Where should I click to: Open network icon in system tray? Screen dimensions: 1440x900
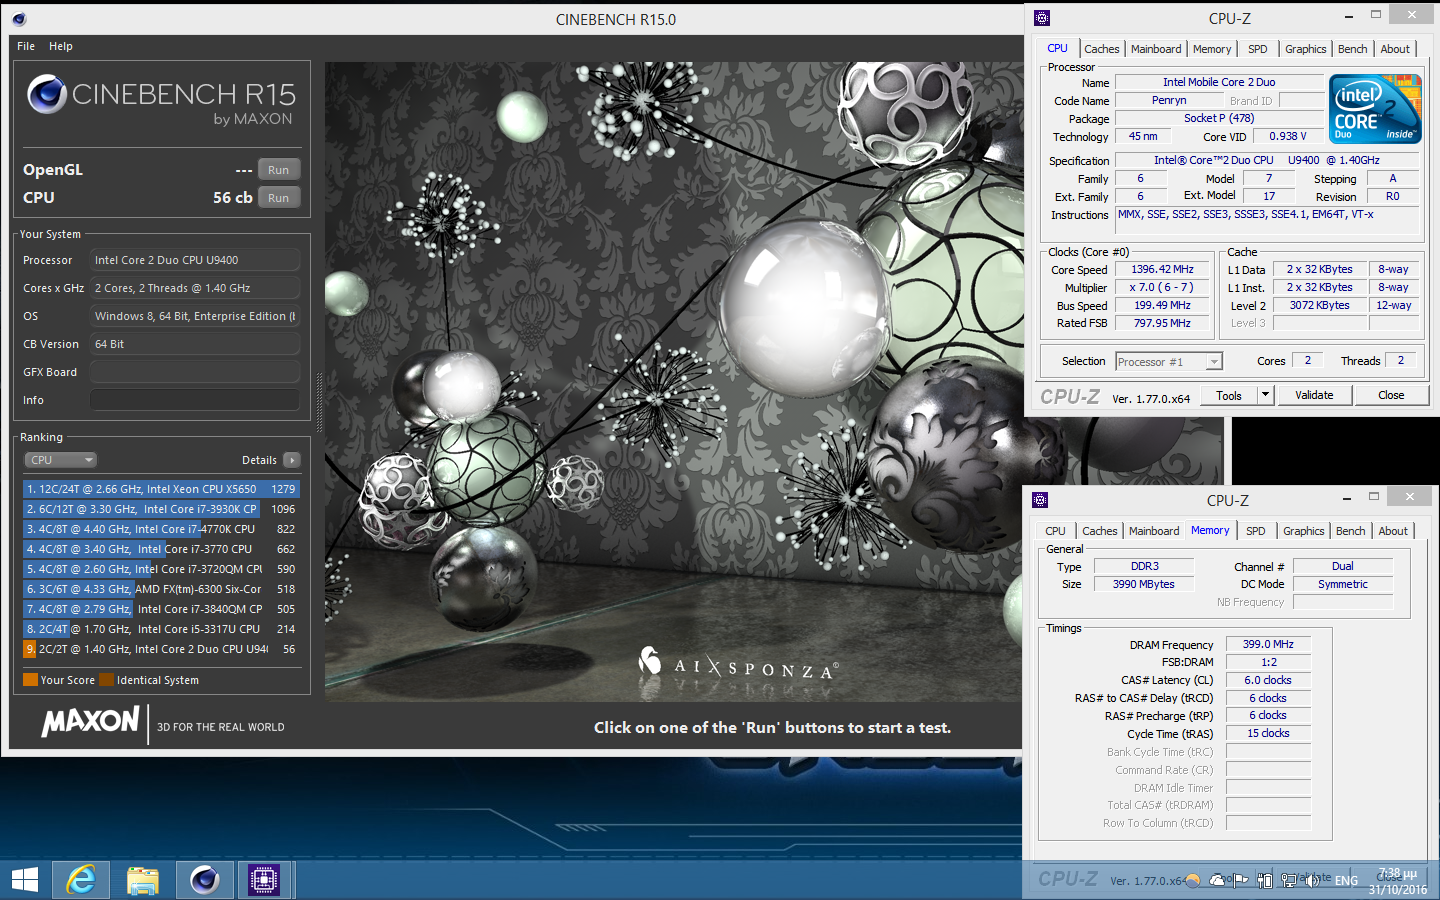1289,880
